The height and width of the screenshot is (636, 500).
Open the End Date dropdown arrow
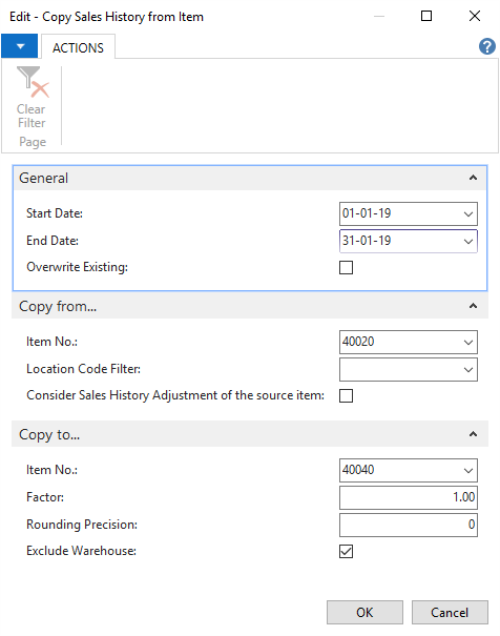click(x=468, y=241)
